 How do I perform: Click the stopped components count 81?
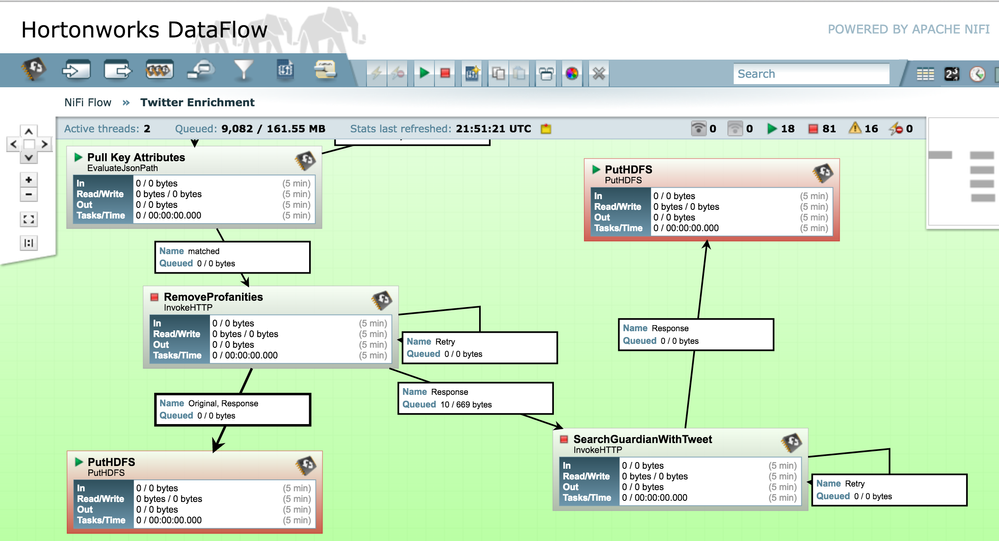point(822,129)
